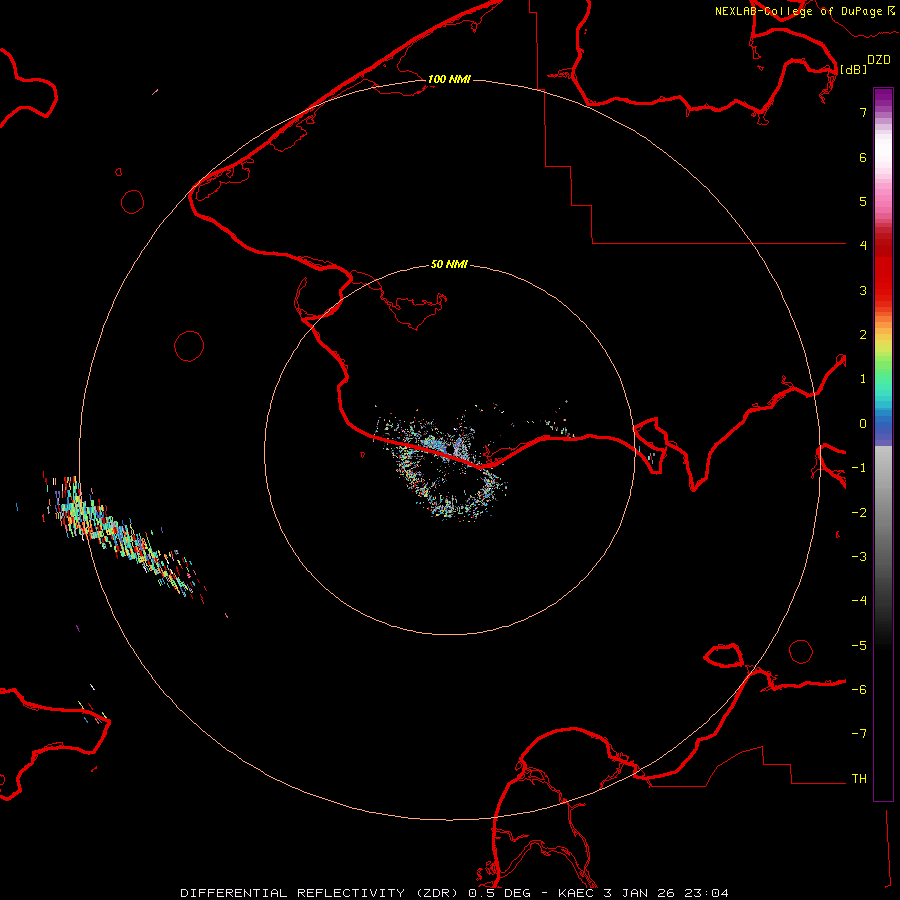Click the -5 tick label on color scale

[x=859, y=646]
